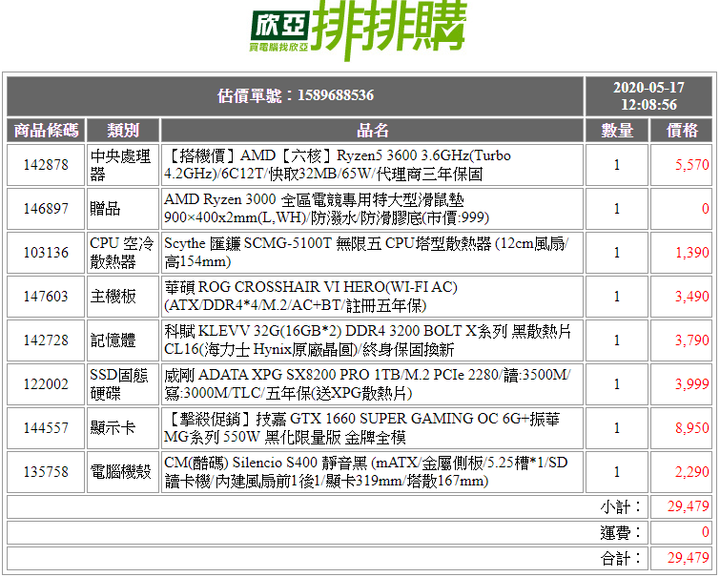The image size is (720, 577).
Task: Click the 電腦機殼 category cell
Action: (123, 472)
